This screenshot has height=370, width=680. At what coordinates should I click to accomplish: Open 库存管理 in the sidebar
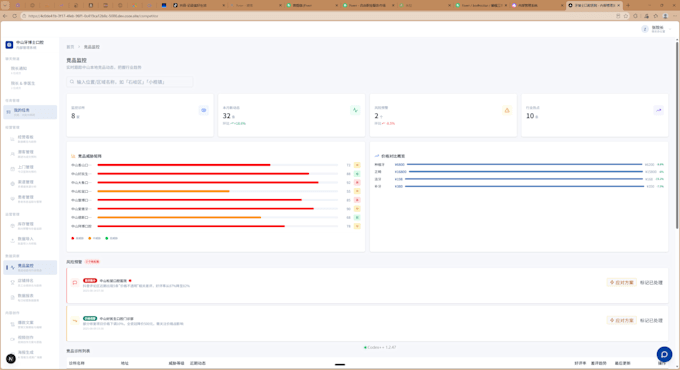pos(30,226)
